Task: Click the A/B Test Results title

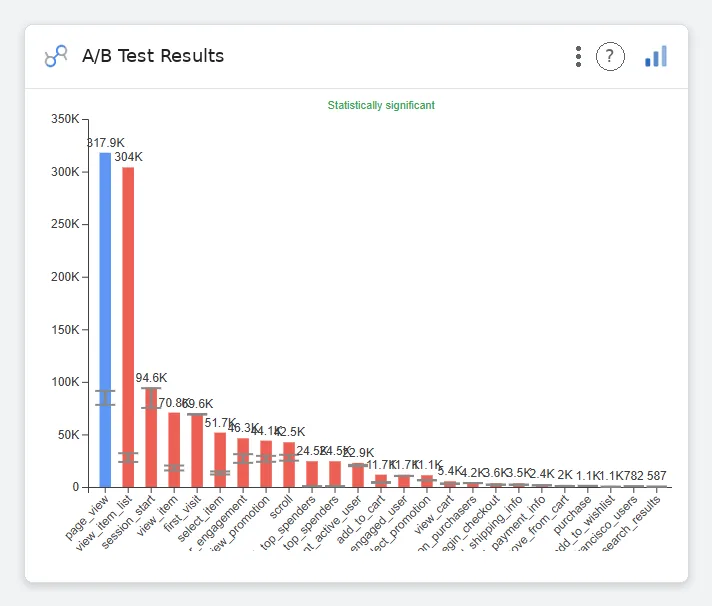Action: coord(153,56)
